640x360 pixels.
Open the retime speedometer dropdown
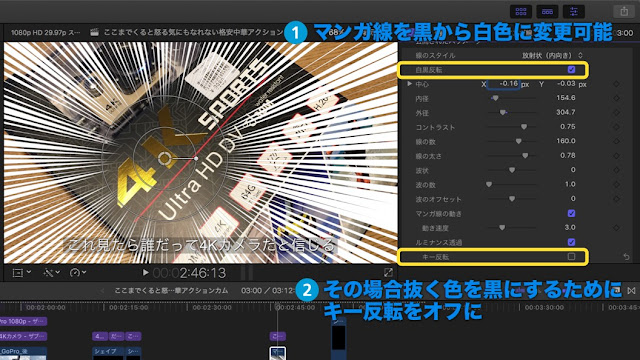78,272
